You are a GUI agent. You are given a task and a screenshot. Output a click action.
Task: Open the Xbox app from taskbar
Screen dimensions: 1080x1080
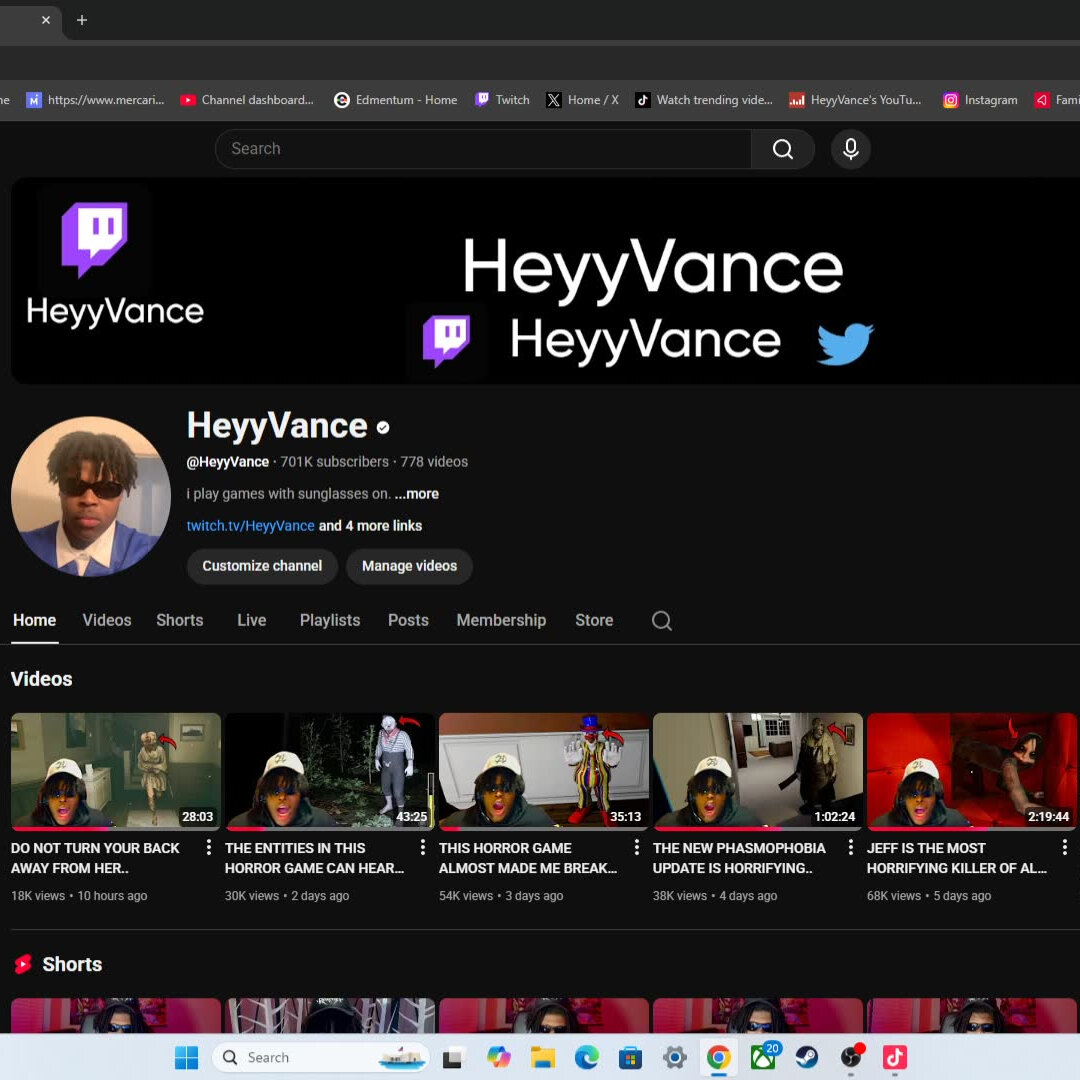(x=763, y=1057)
